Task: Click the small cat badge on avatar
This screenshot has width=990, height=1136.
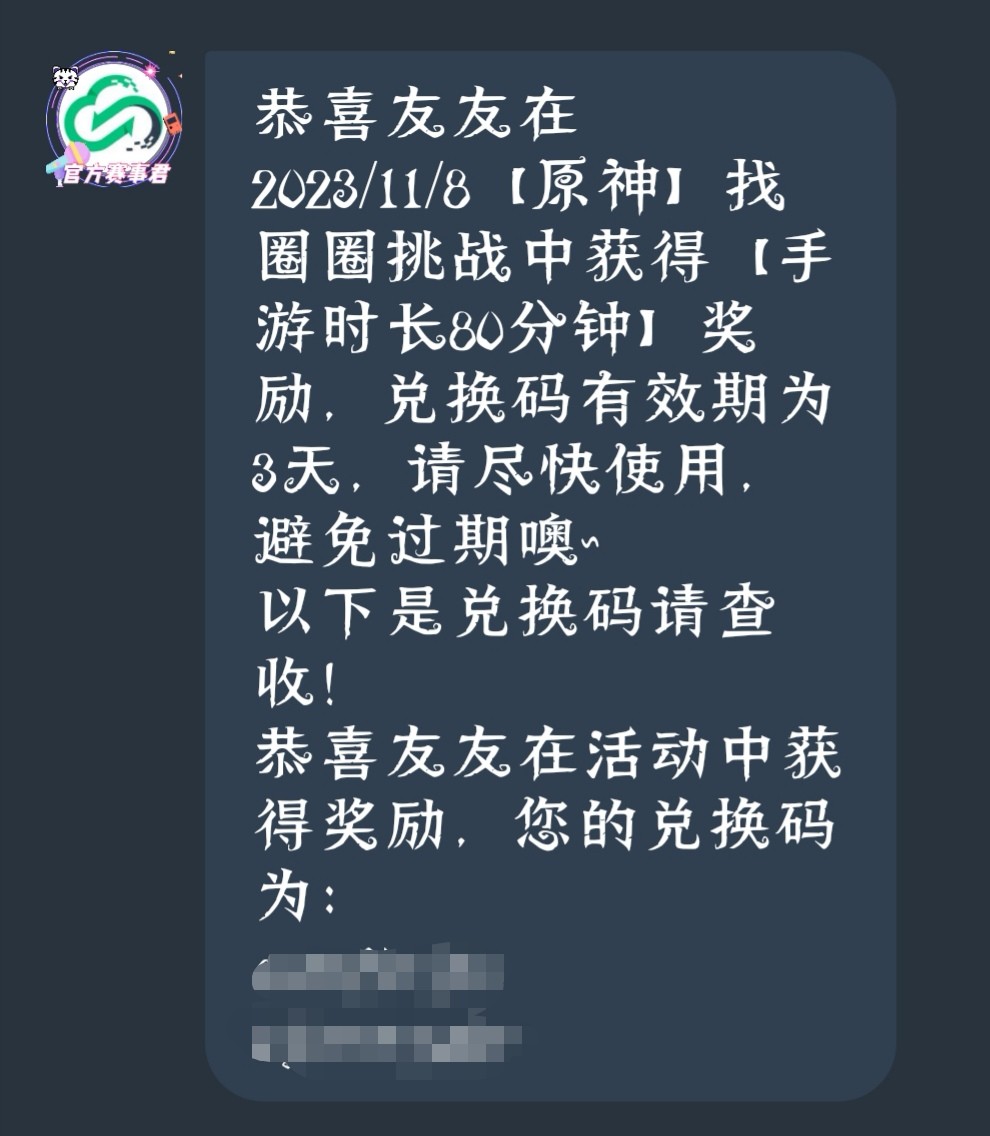Action: pyautogui.click(x=66, y=77)
